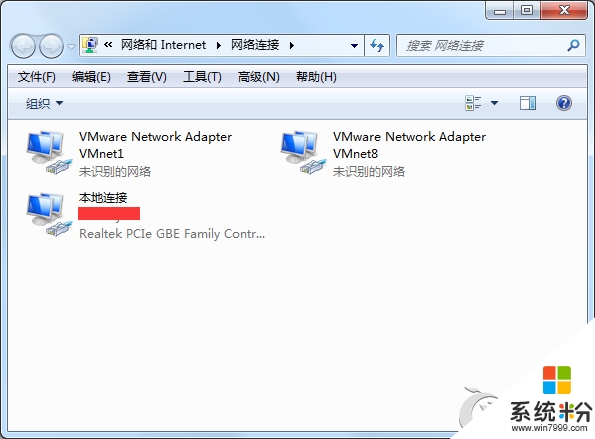
Task: Click the search magnifier icon
Action: pos(573,46)
